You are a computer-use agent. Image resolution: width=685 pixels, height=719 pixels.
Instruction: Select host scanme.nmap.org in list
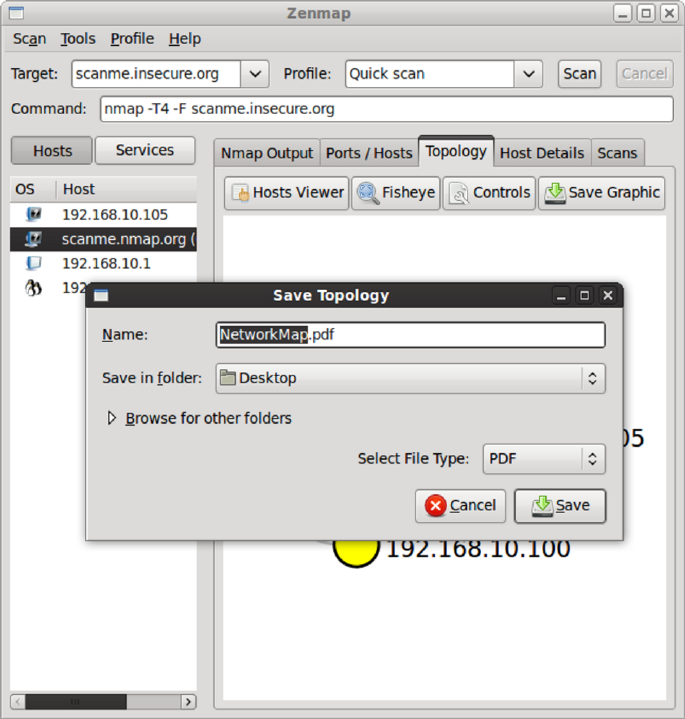click(103, 239)
